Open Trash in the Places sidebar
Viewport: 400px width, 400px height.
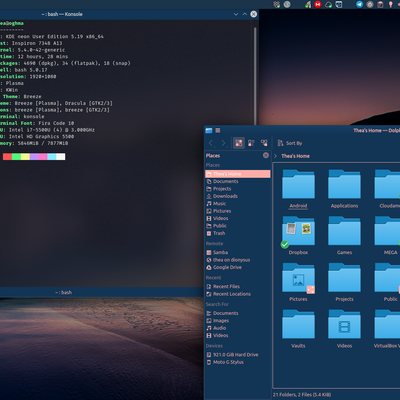238,233
